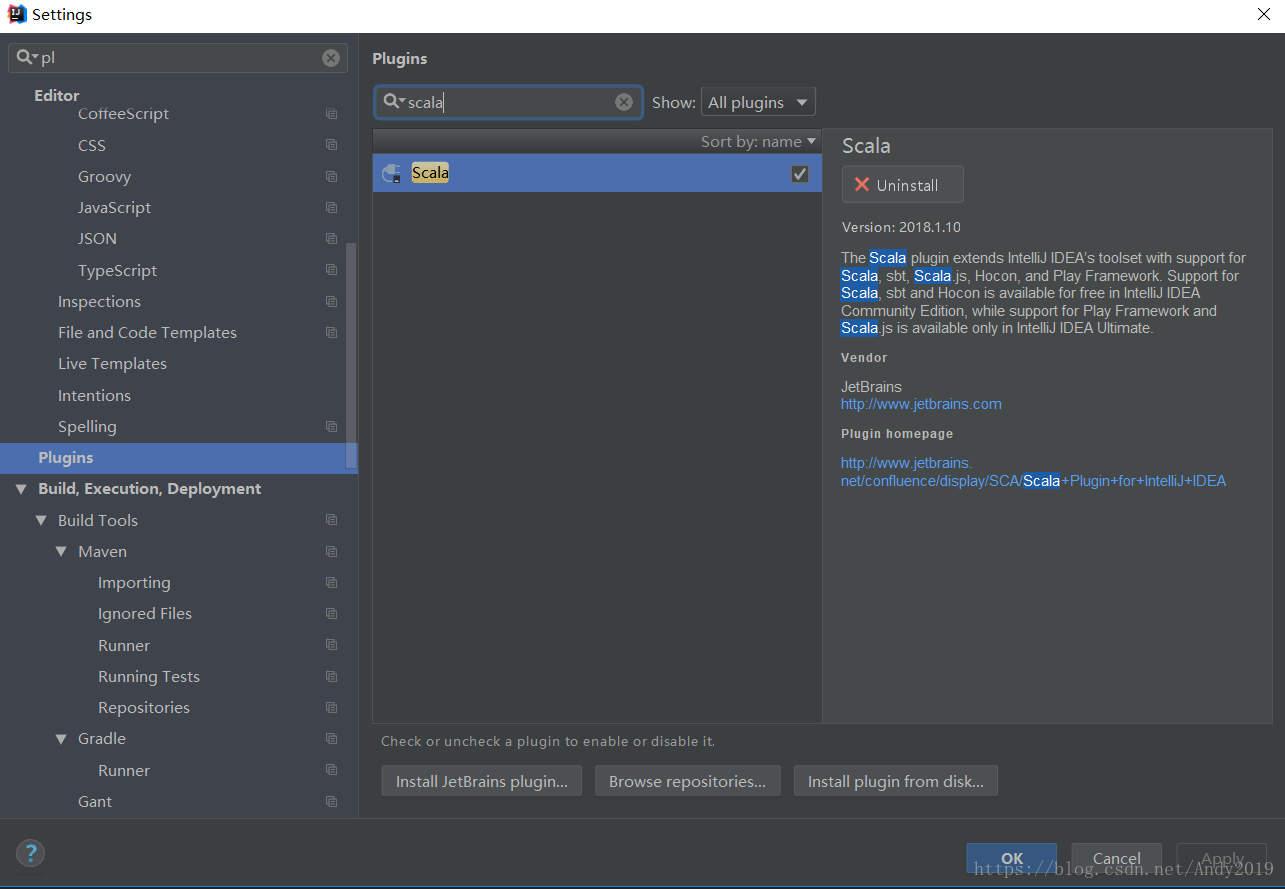Click the magnifier icon in plugin search
This screenshot has width=1285, height=889.
point(393,102)
